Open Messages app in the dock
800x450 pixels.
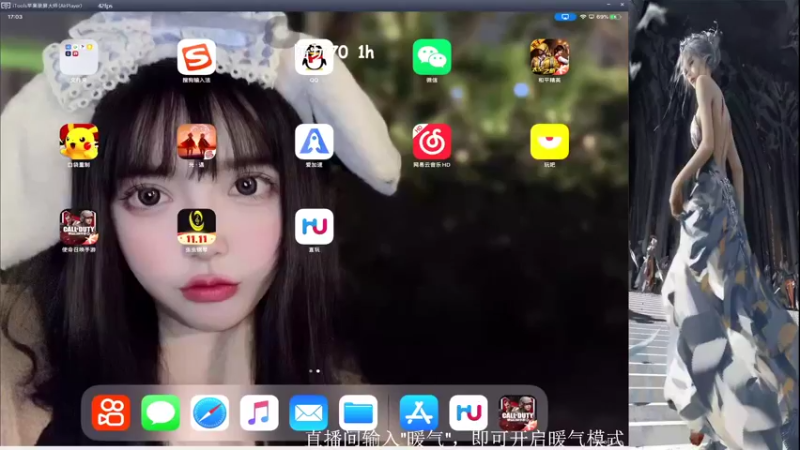(160, 413)
